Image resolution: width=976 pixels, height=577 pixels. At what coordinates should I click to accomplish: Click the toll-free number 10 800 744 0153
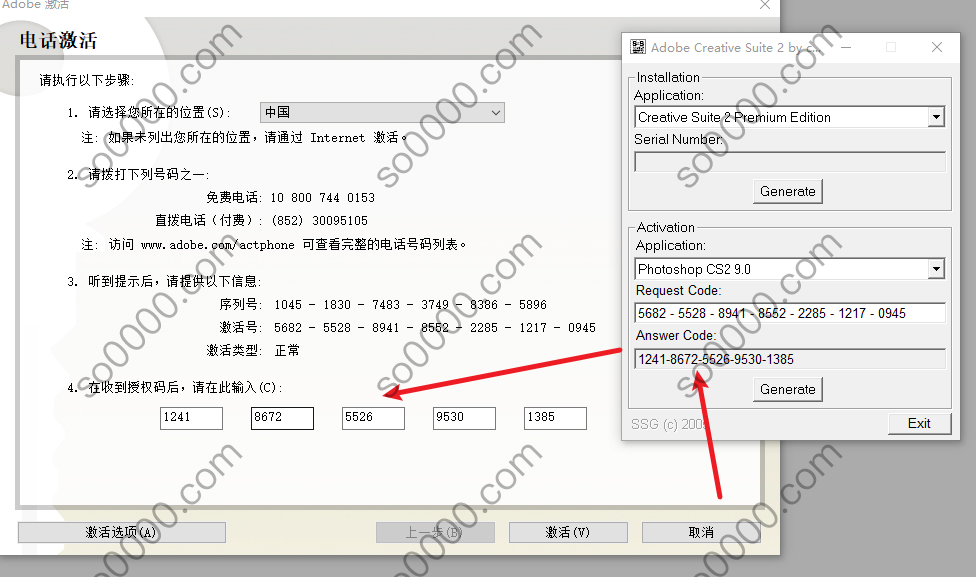tap(322, 198)
